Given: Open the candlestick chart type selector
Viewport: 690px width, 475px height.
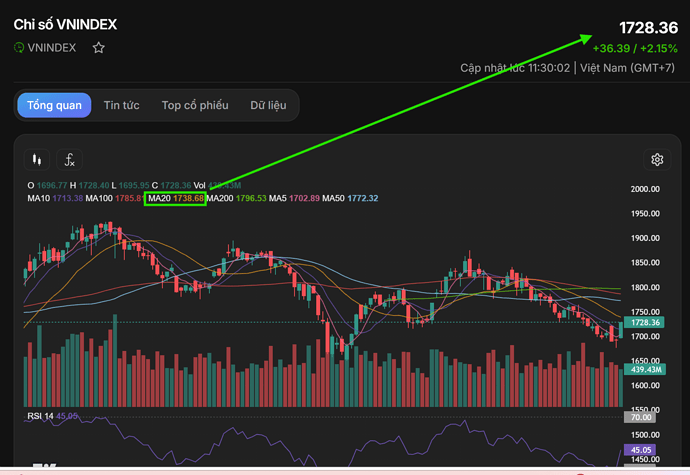Looking at the screenshot, I should point(37,159).
